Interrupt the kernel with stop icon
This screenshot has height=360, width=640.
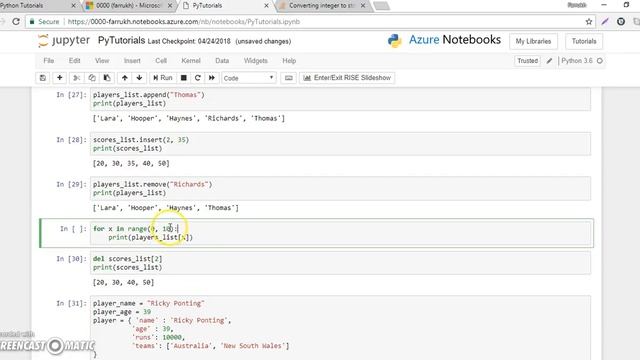[184, 78]
